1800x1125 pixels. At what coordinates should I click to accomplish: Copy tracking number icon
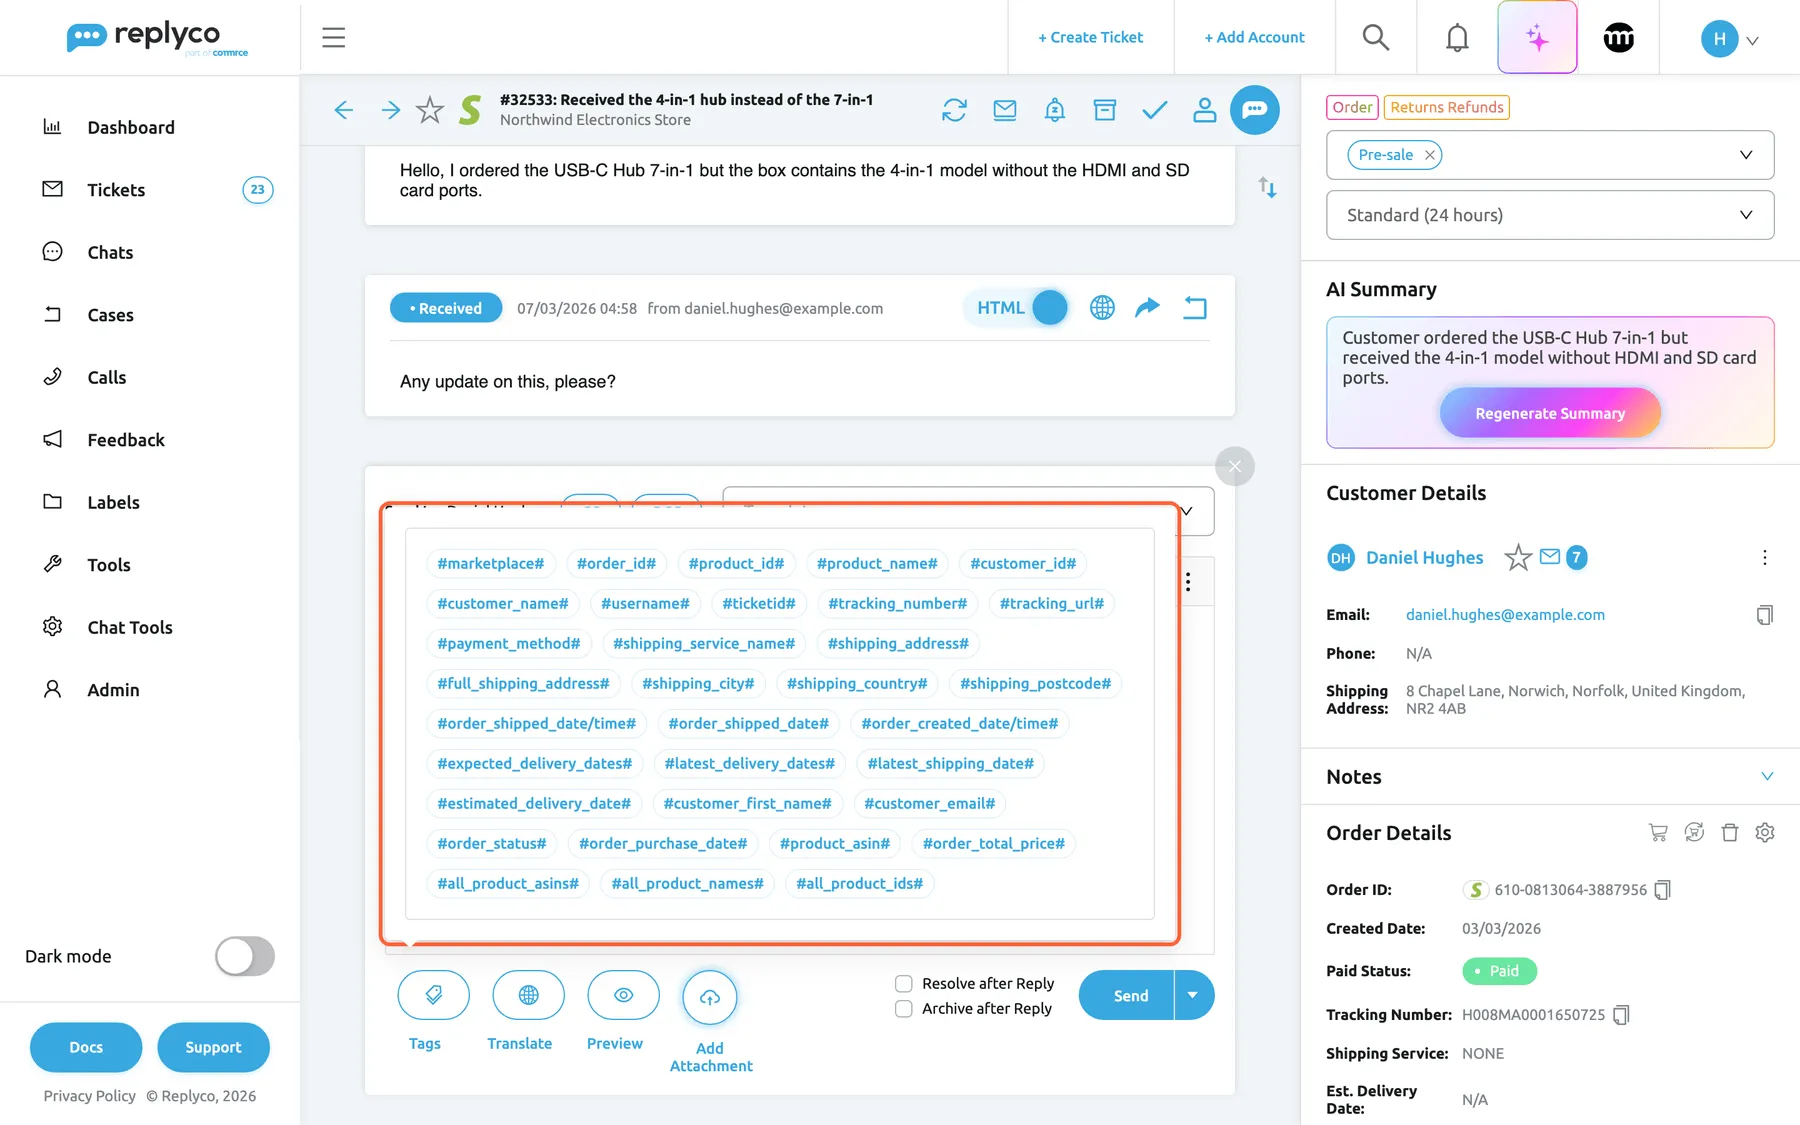[x=1621, y=1015]
